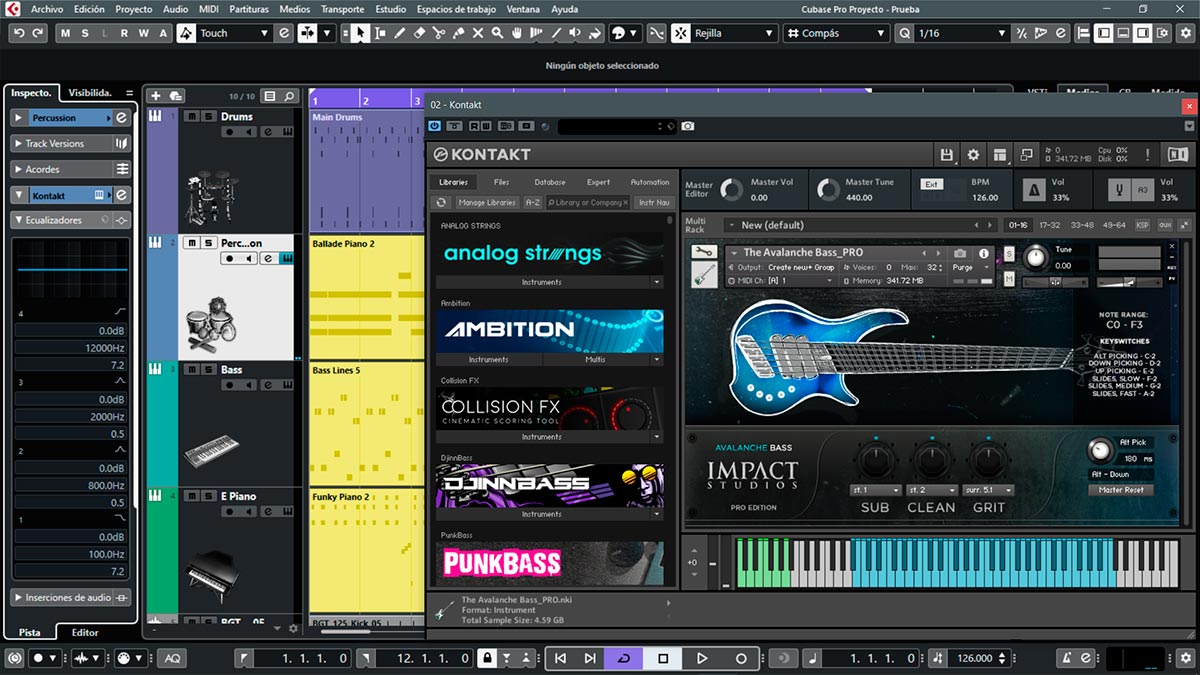The image size is (1200, 675).
Task: Click the Ambition library banner
Action: click(549, 330)
